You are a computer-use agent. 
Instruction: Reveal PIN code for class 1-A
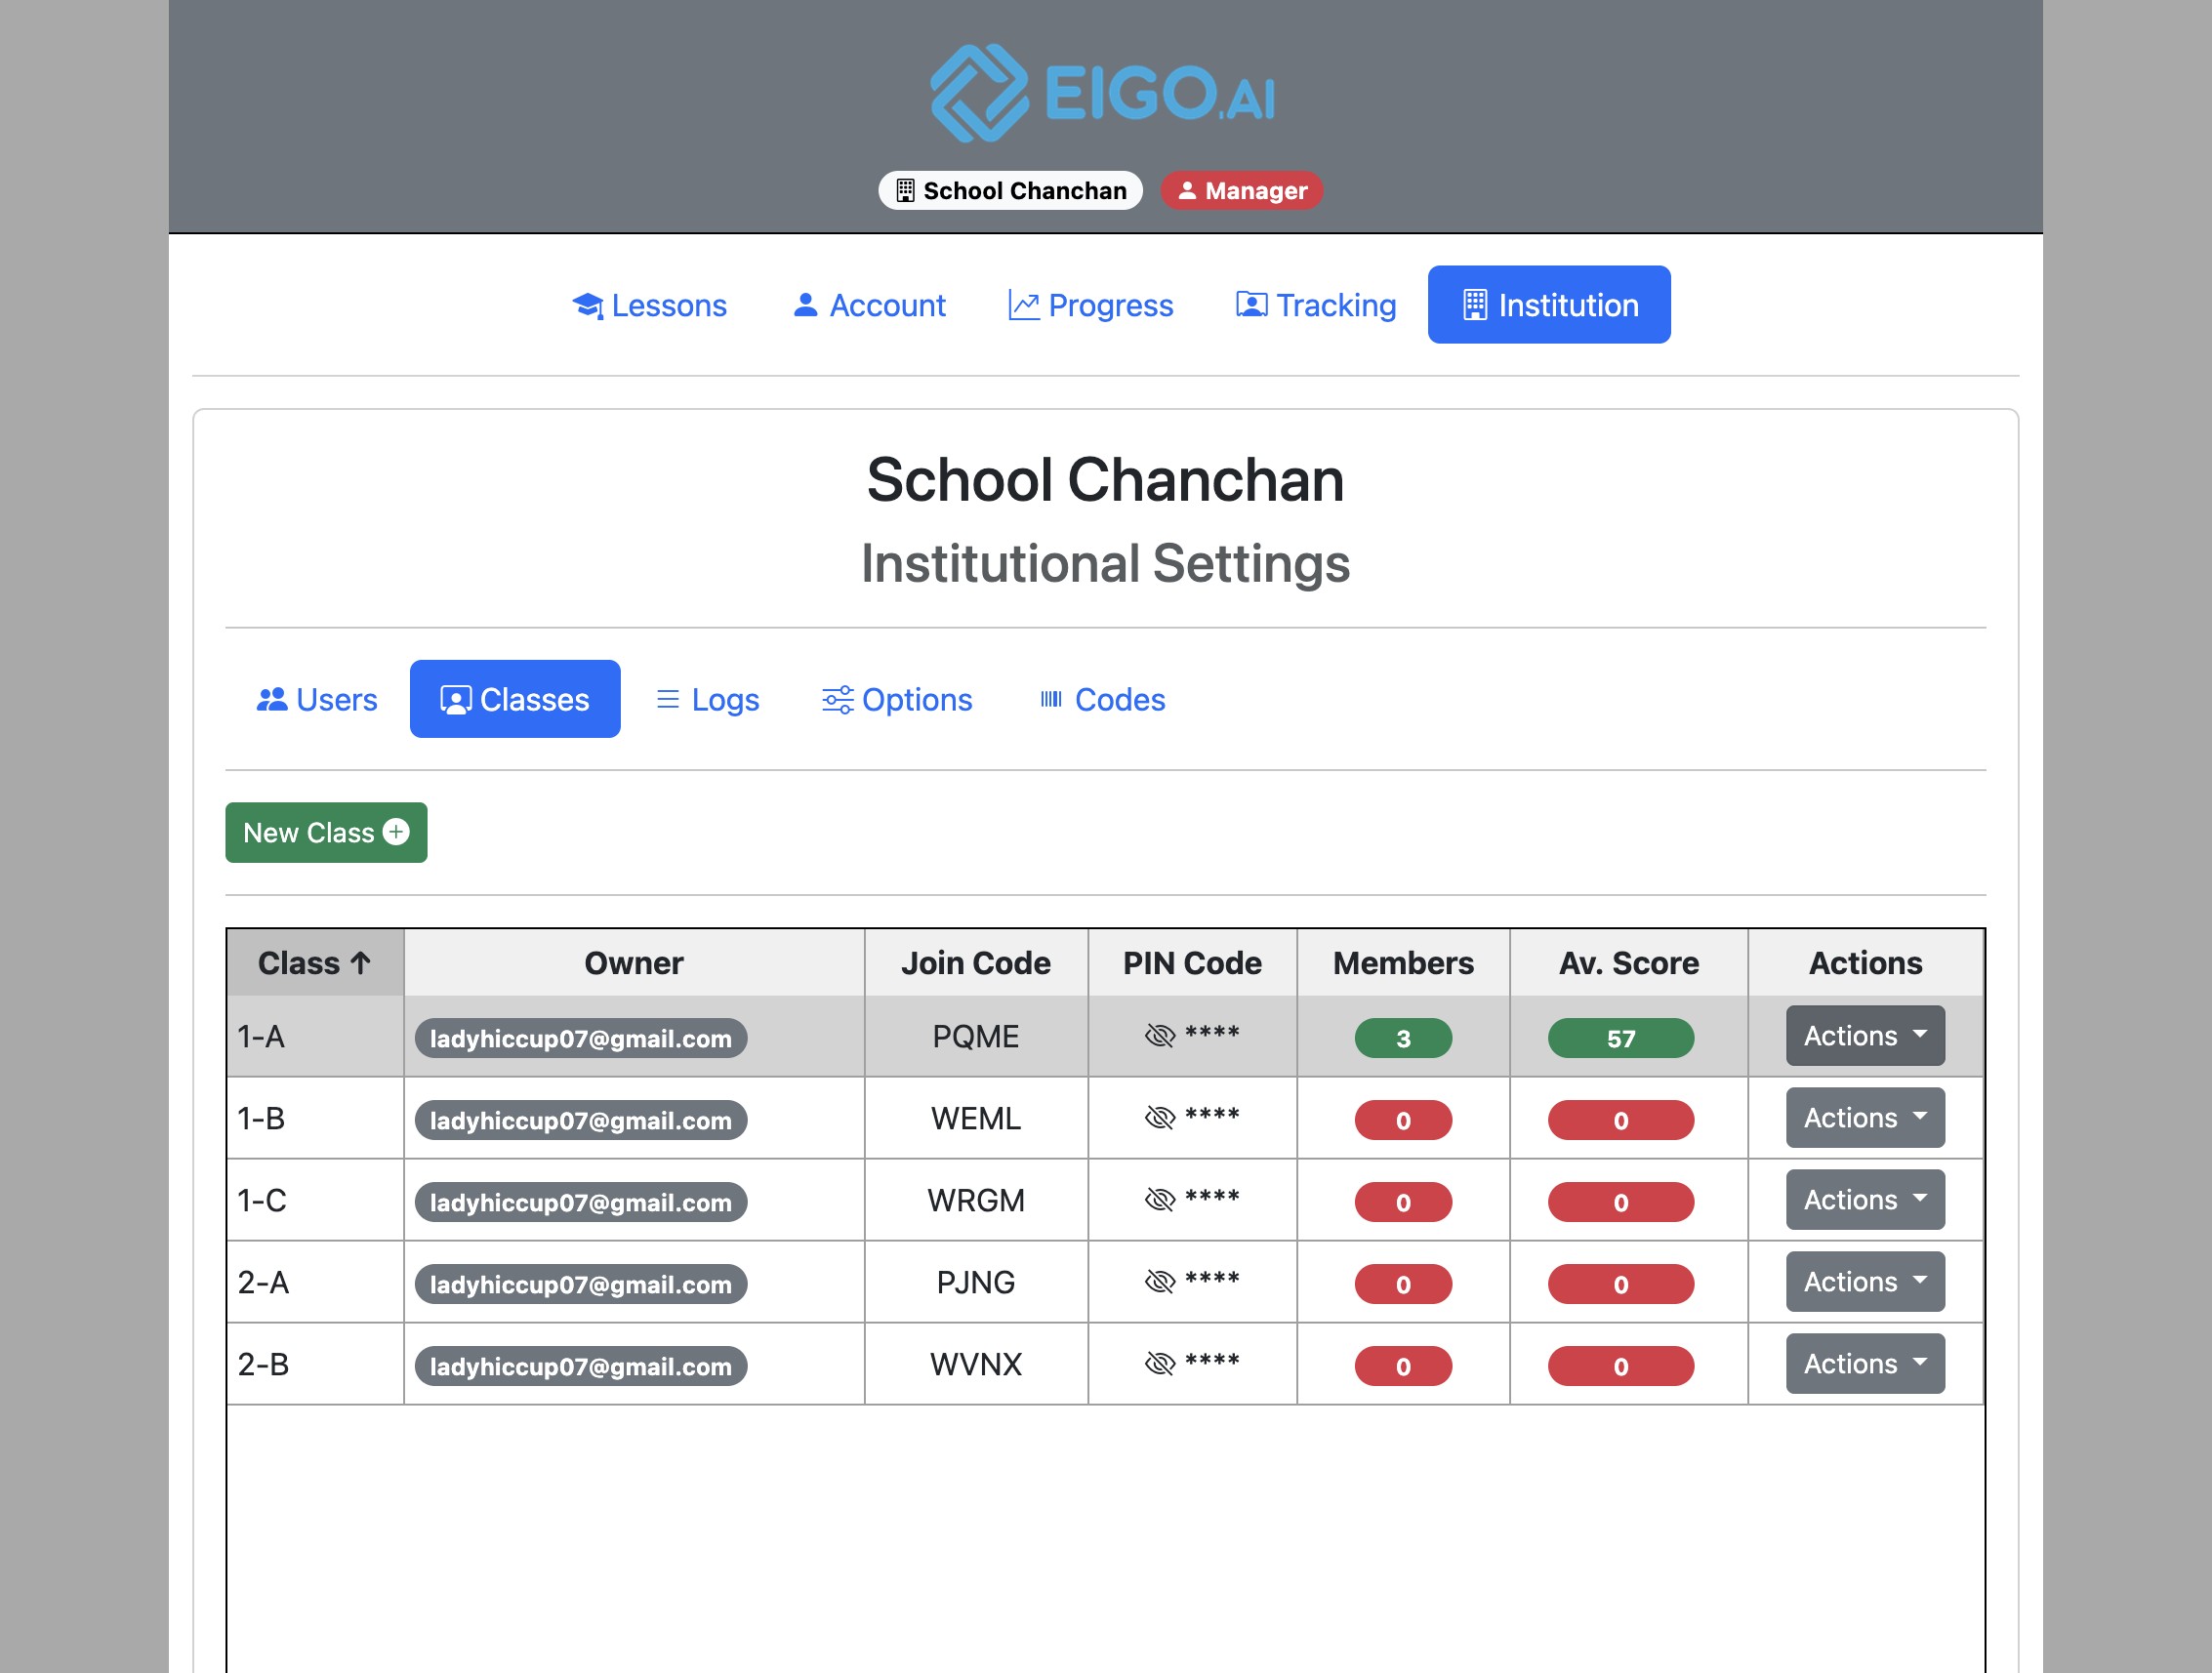[x=1159, y=1035]
